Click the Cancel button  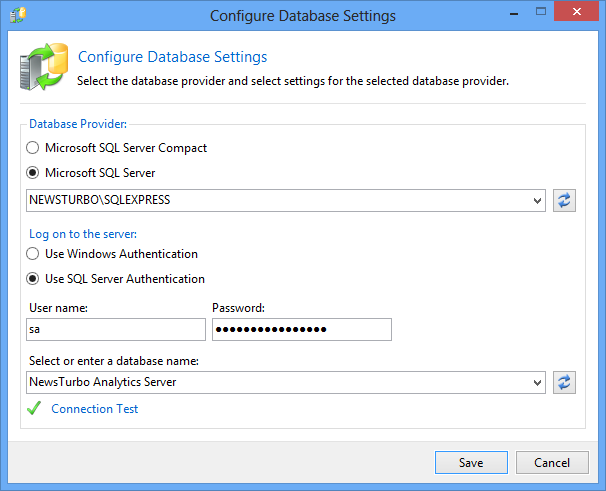(553, 463)
